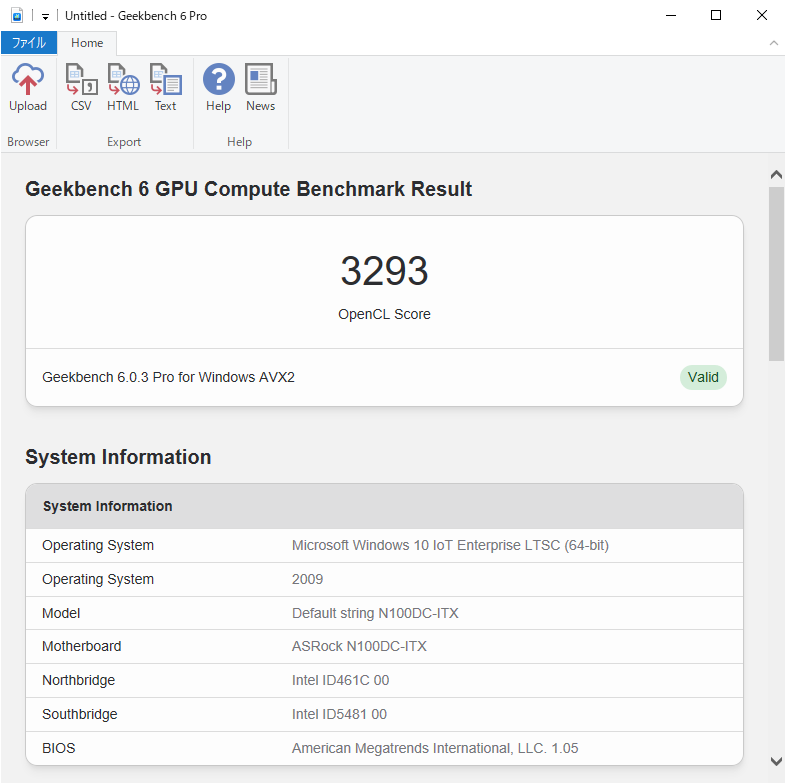This screenshot has width=786, height=784.
Task: Click the Model row label
Action: coord(61,613)
